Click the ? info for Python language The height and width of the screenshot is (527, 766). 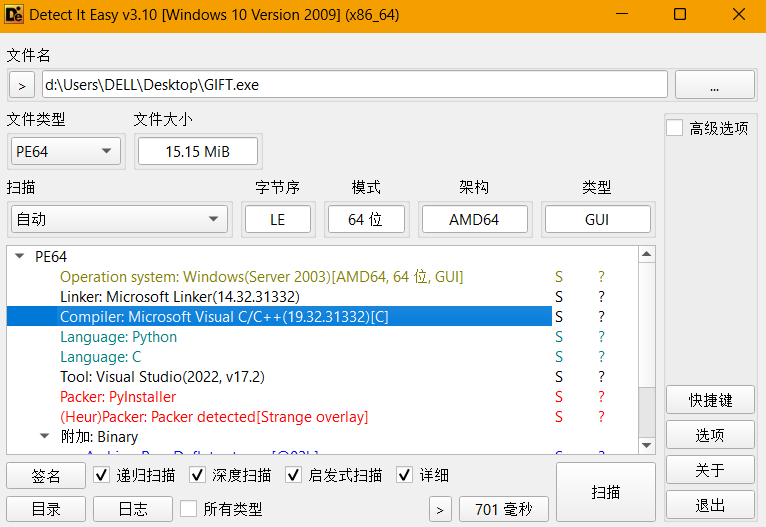click(601, 337)
